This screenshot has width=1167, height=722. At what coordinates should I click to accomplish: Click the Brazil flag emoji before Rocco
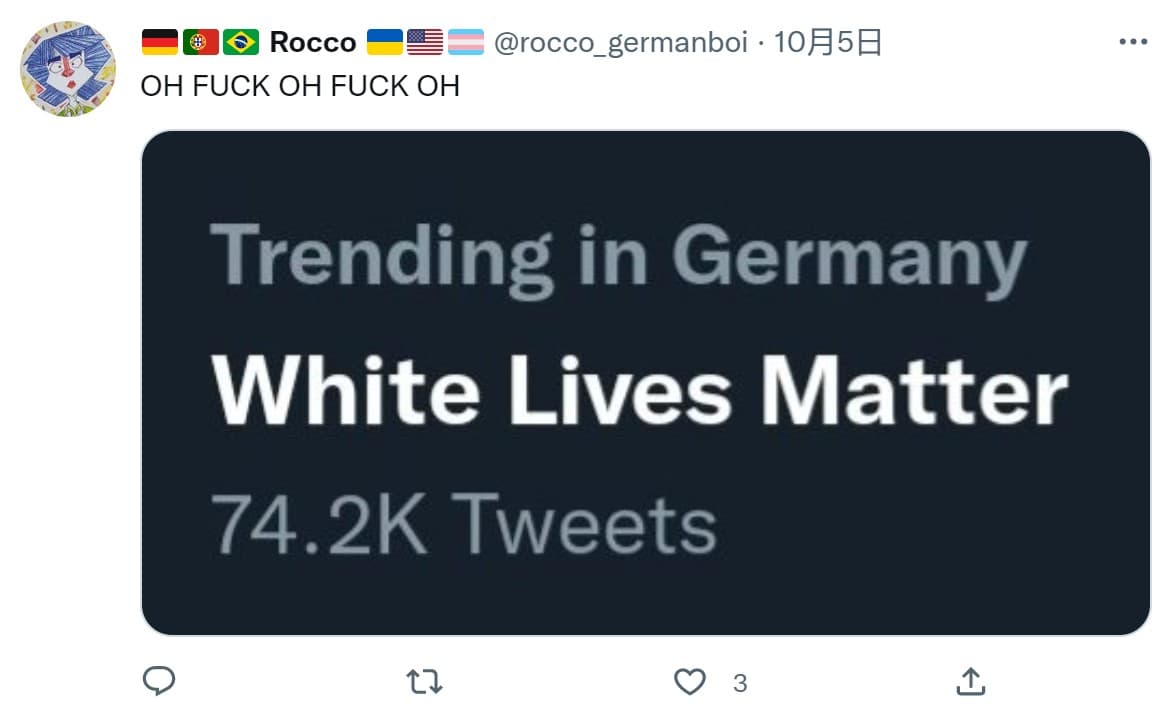click(241, 41)
